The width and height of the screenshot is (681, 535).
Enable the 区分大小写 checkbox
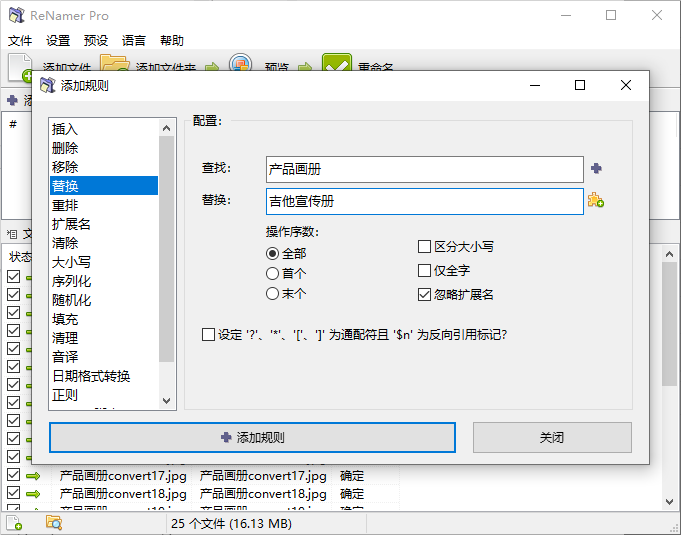424,247
